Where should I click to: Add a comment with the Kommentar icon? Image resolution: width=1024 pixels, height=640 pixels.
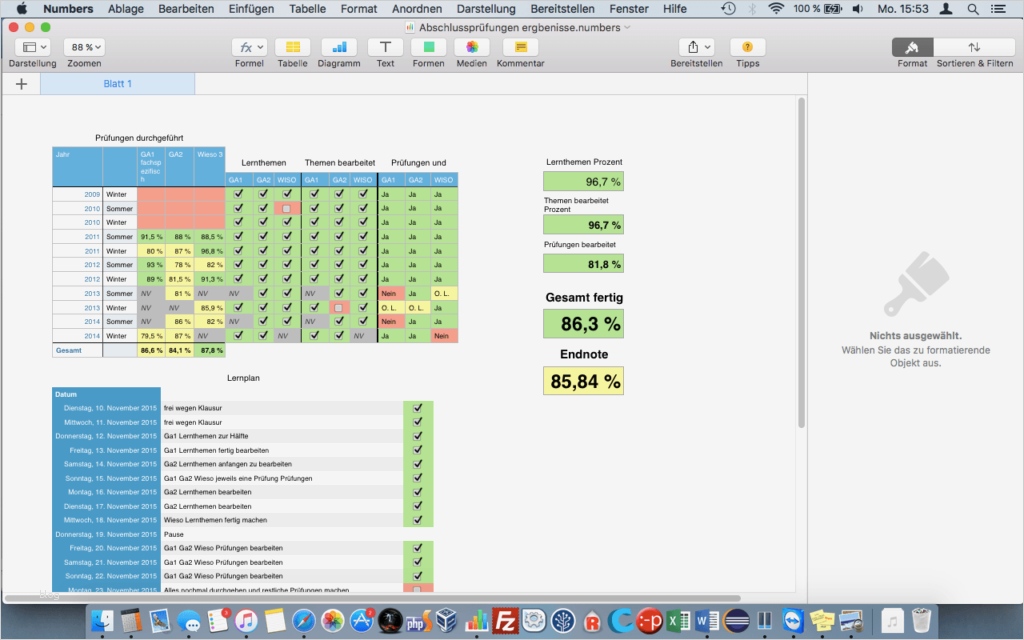coord(520,47)
